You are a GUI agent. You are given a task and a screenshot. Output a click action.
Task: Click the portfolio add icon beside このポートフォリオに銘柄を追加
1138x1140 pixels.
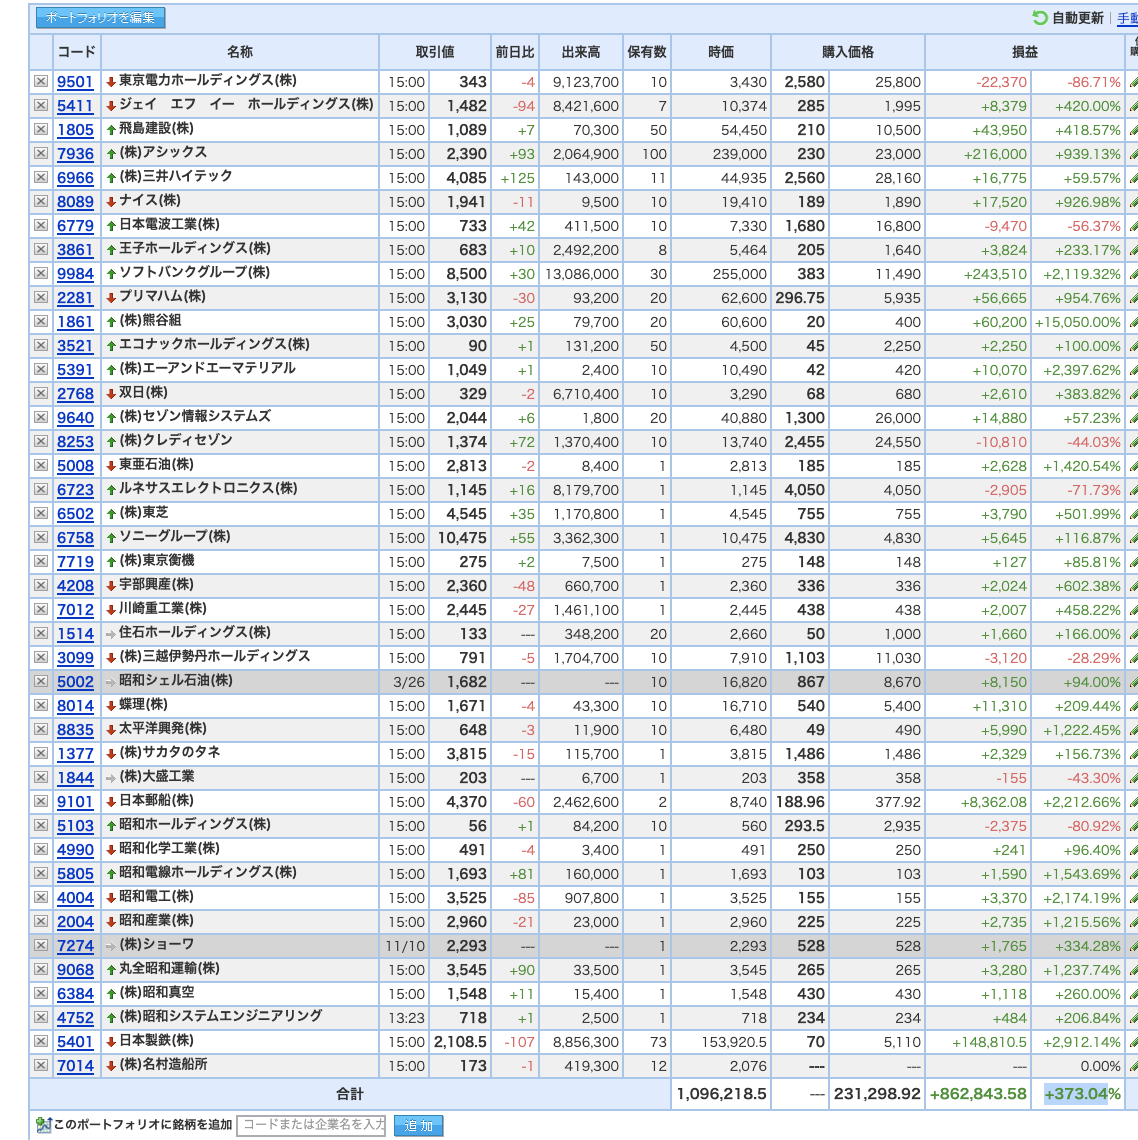pyautogui.click(x=43, y=1125)
